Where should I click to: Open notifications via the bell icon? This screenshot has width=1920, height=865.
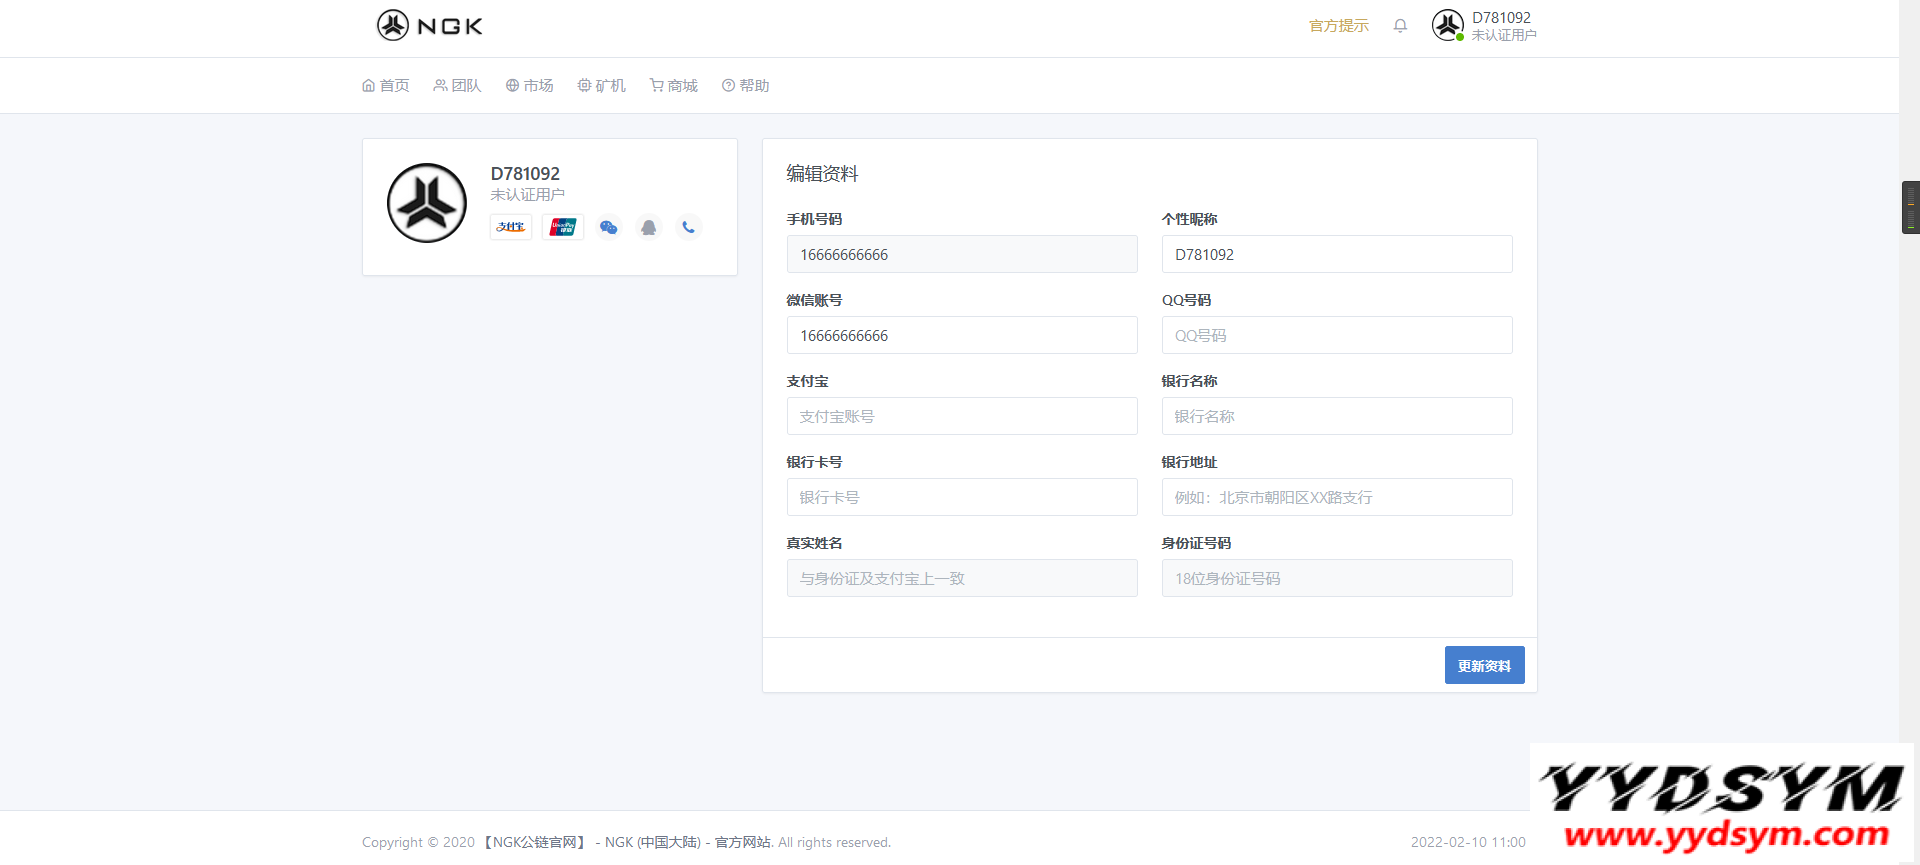click(1400, 26)
